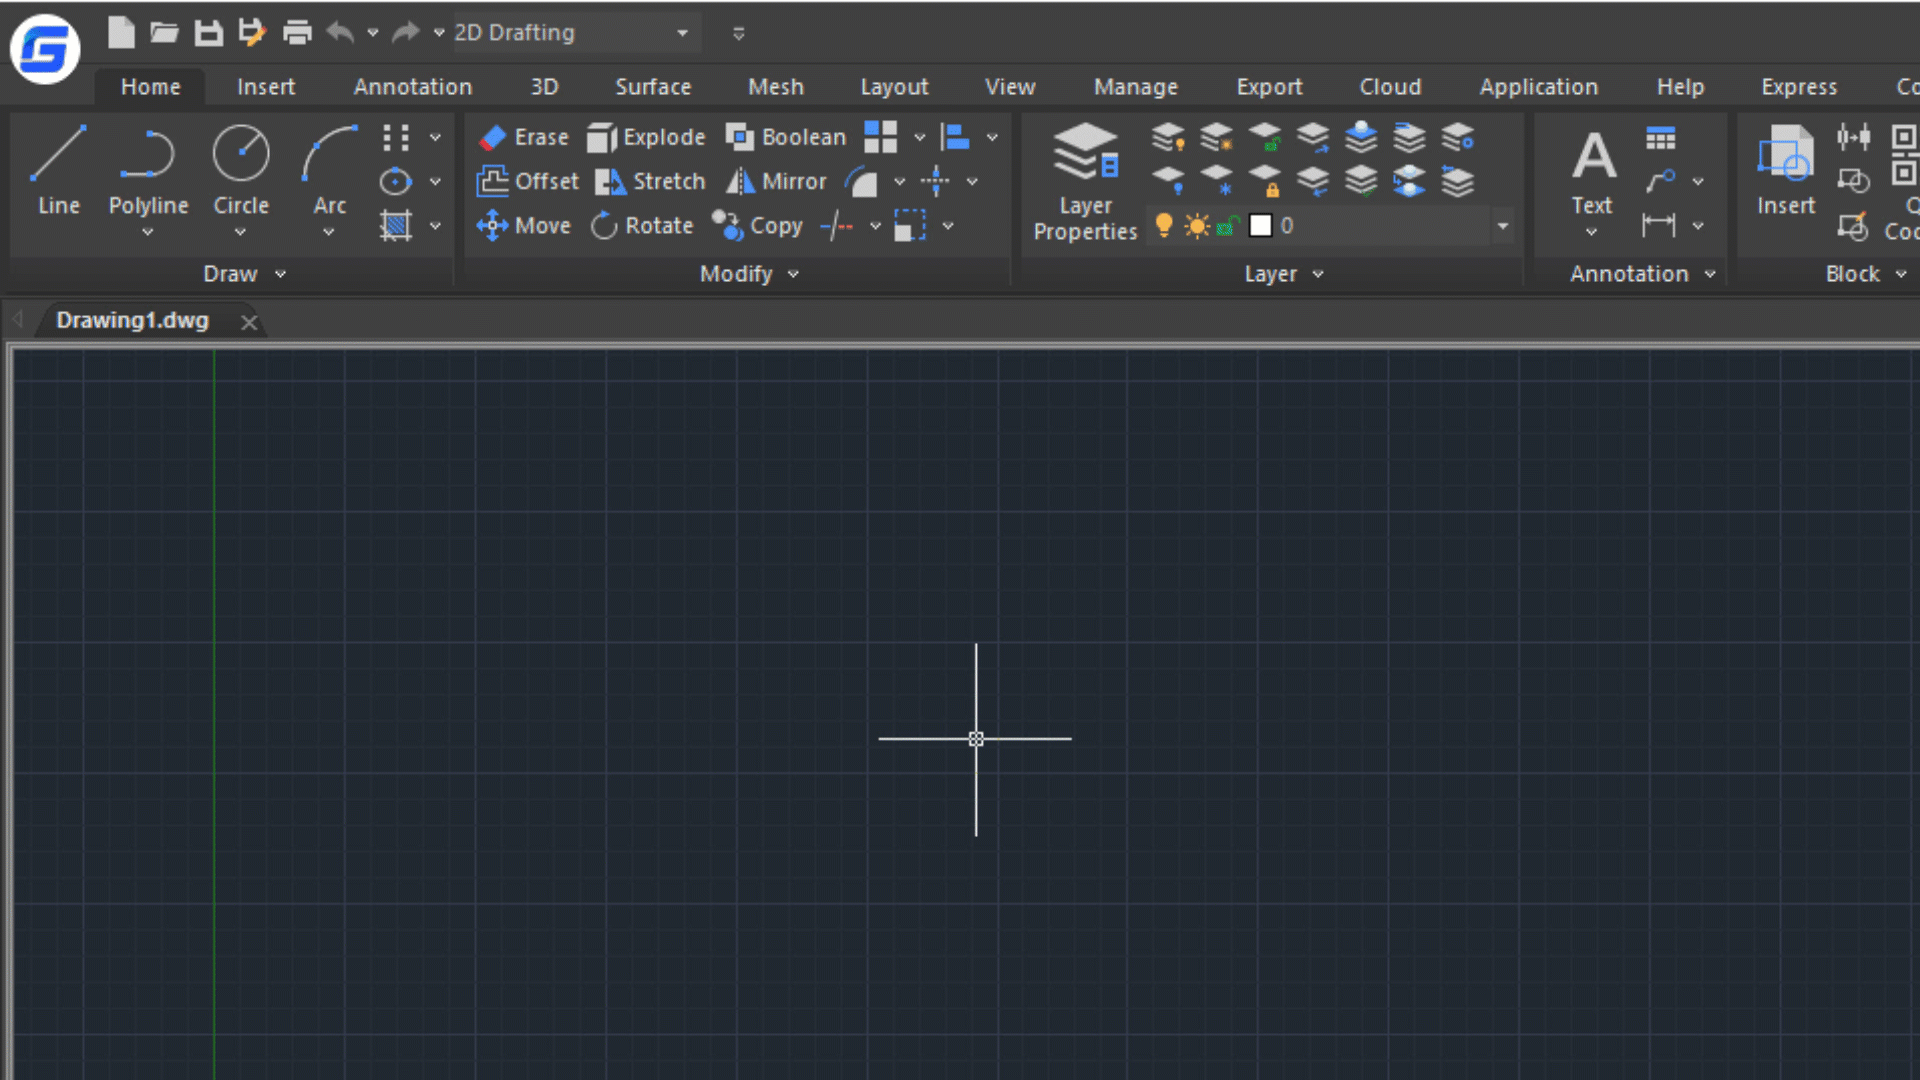1920x1080 pixels.
Task: Toggle layer freeze sun icon
Action: pyautogui.click(x=1197, y=226)
